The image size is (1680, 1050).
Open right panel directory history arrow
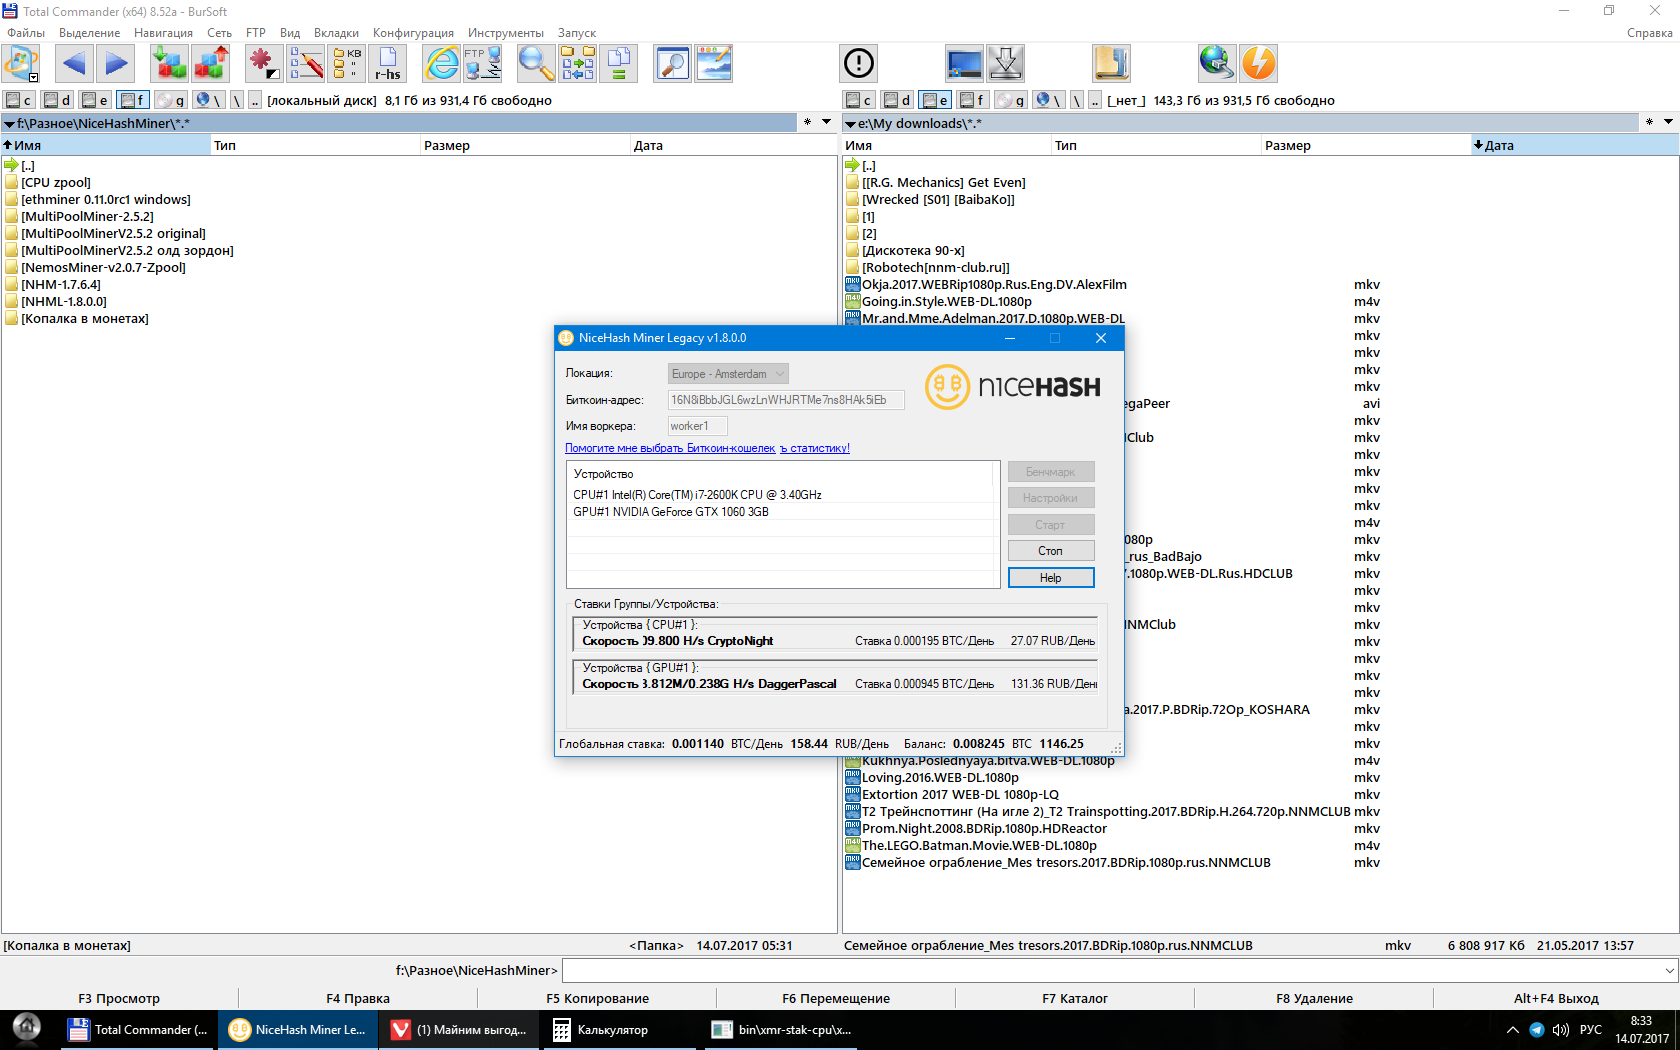tap(1668, 122)
